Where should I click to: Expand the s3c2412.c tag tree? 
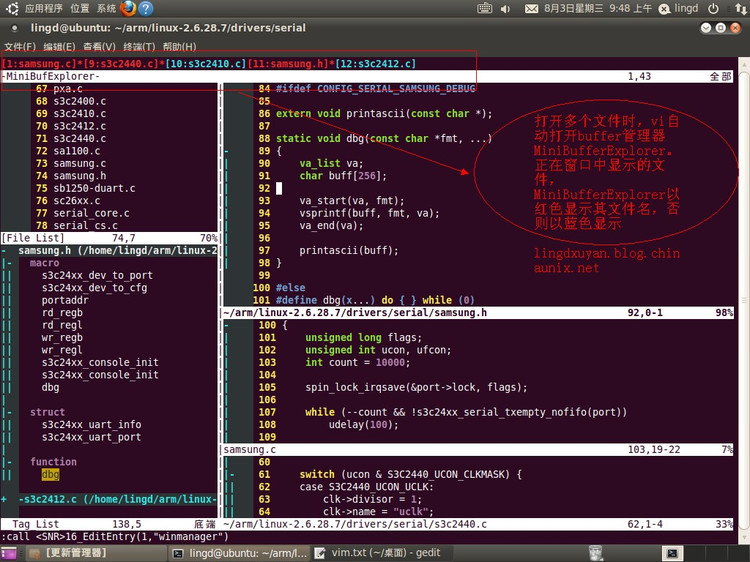[x=4, y=499]
